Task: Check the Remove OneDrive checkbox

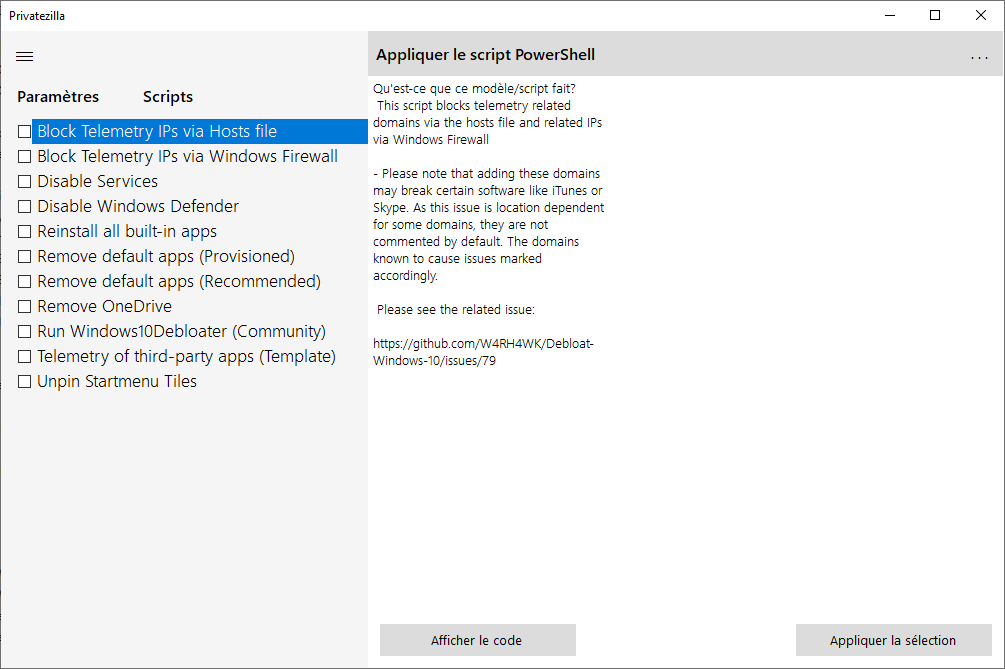Action: [x=24, y=306]
